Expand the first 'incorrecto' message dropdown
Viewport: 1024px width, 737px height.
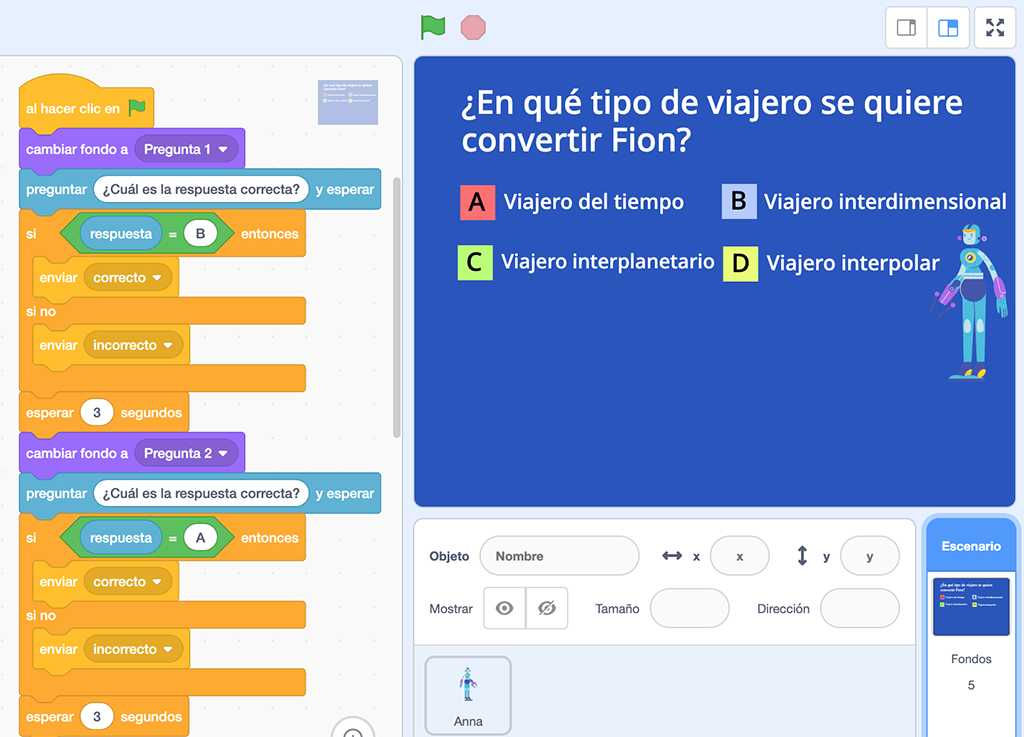pos(168,346)
